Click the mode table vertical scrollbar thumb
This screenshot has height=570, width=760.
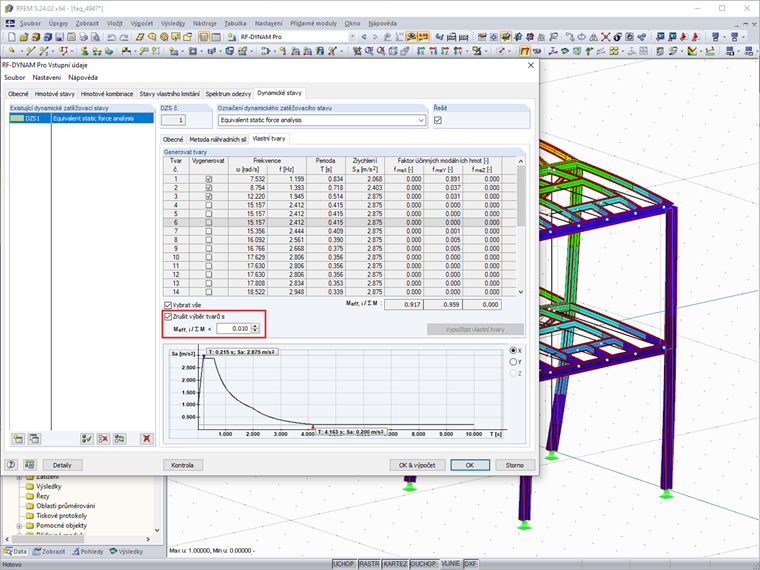[x=521, y=195]
